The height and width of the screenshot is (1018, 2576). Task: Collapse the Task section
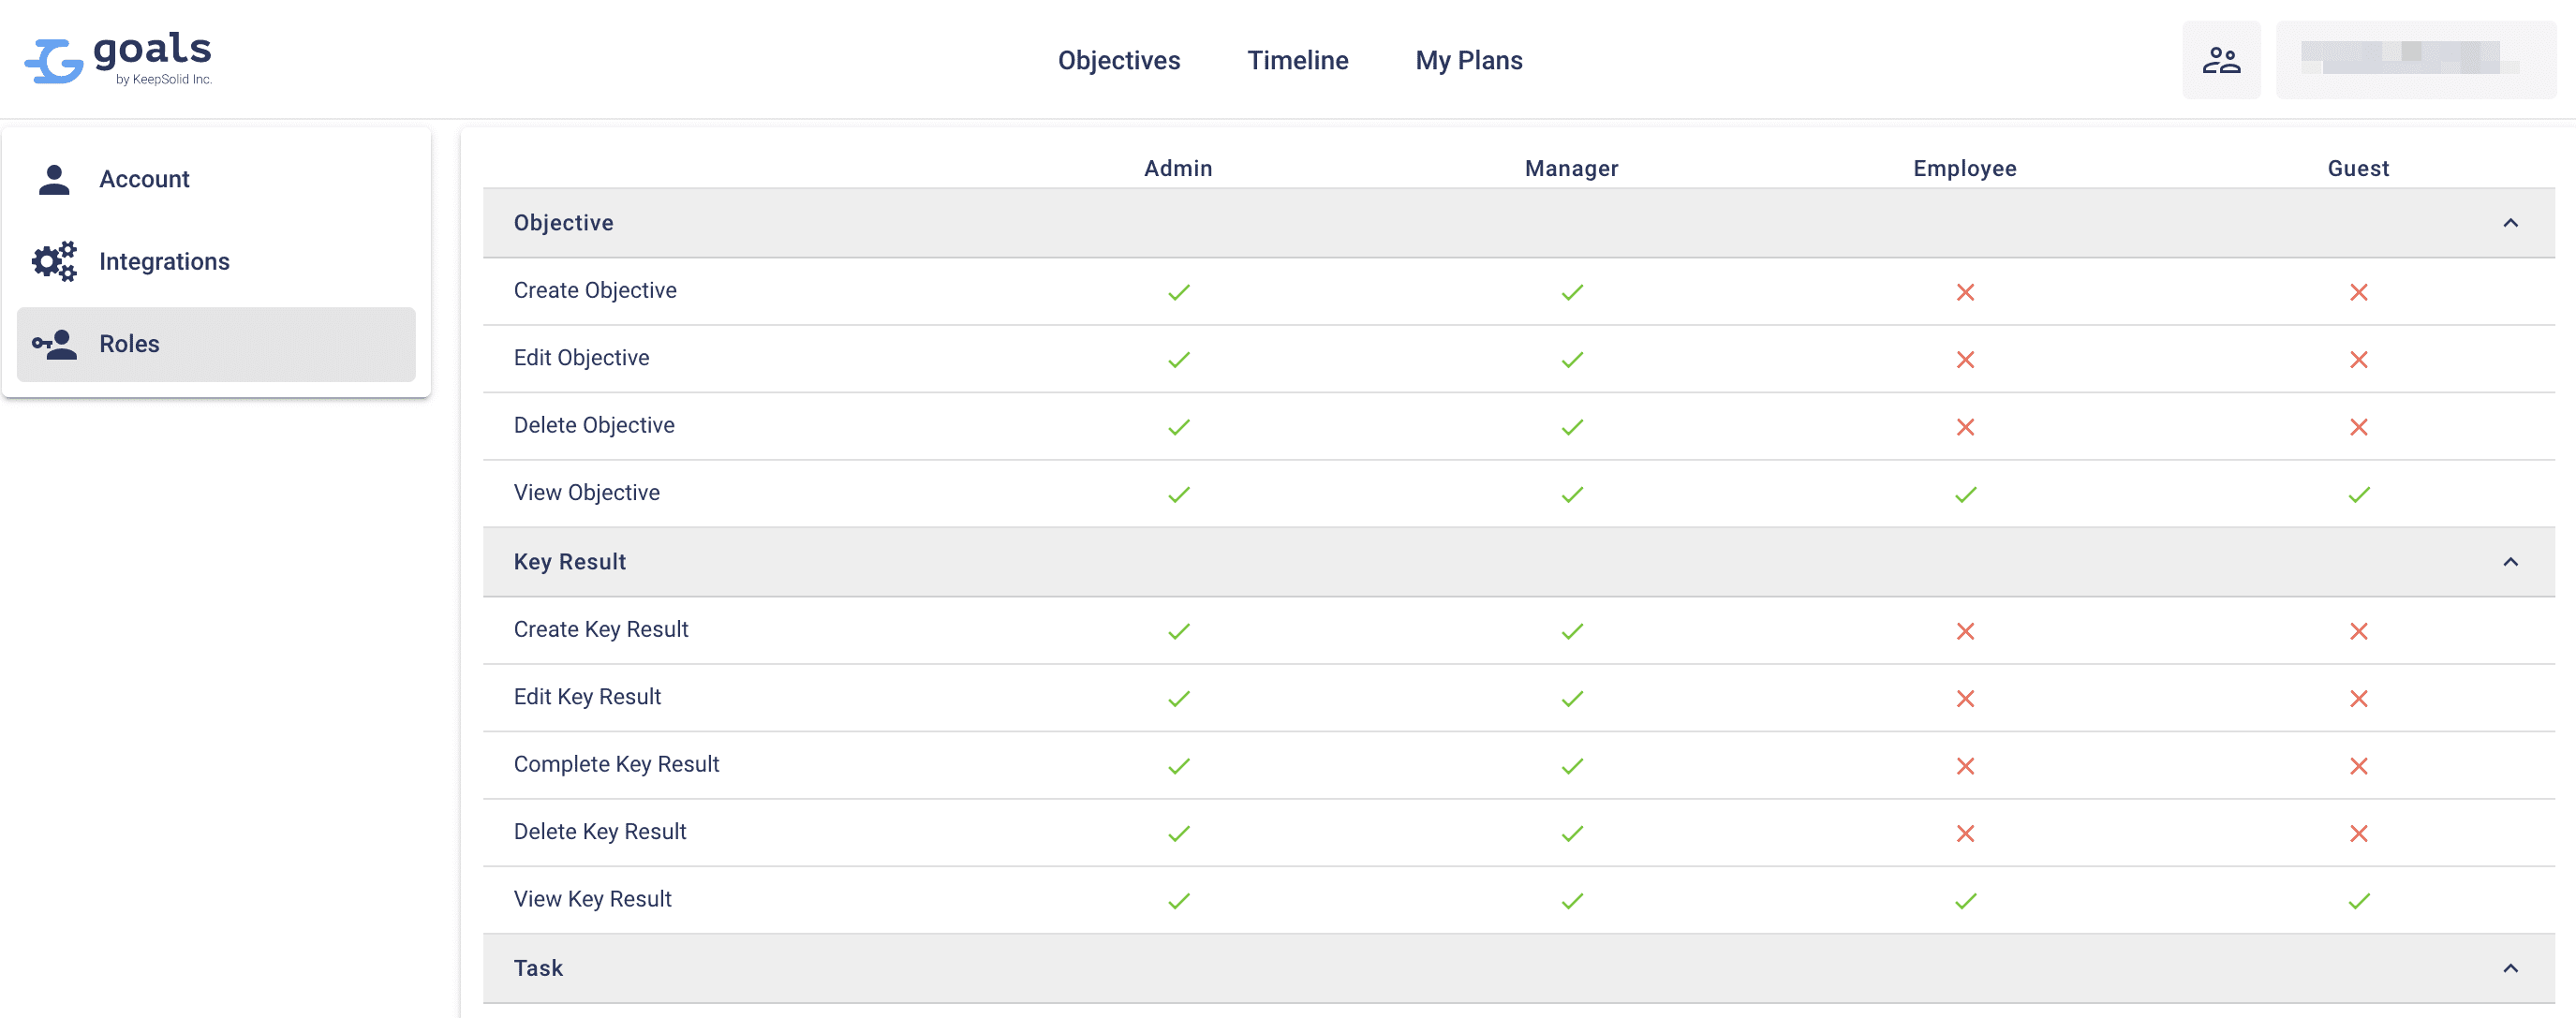(x=2509, y=967)
